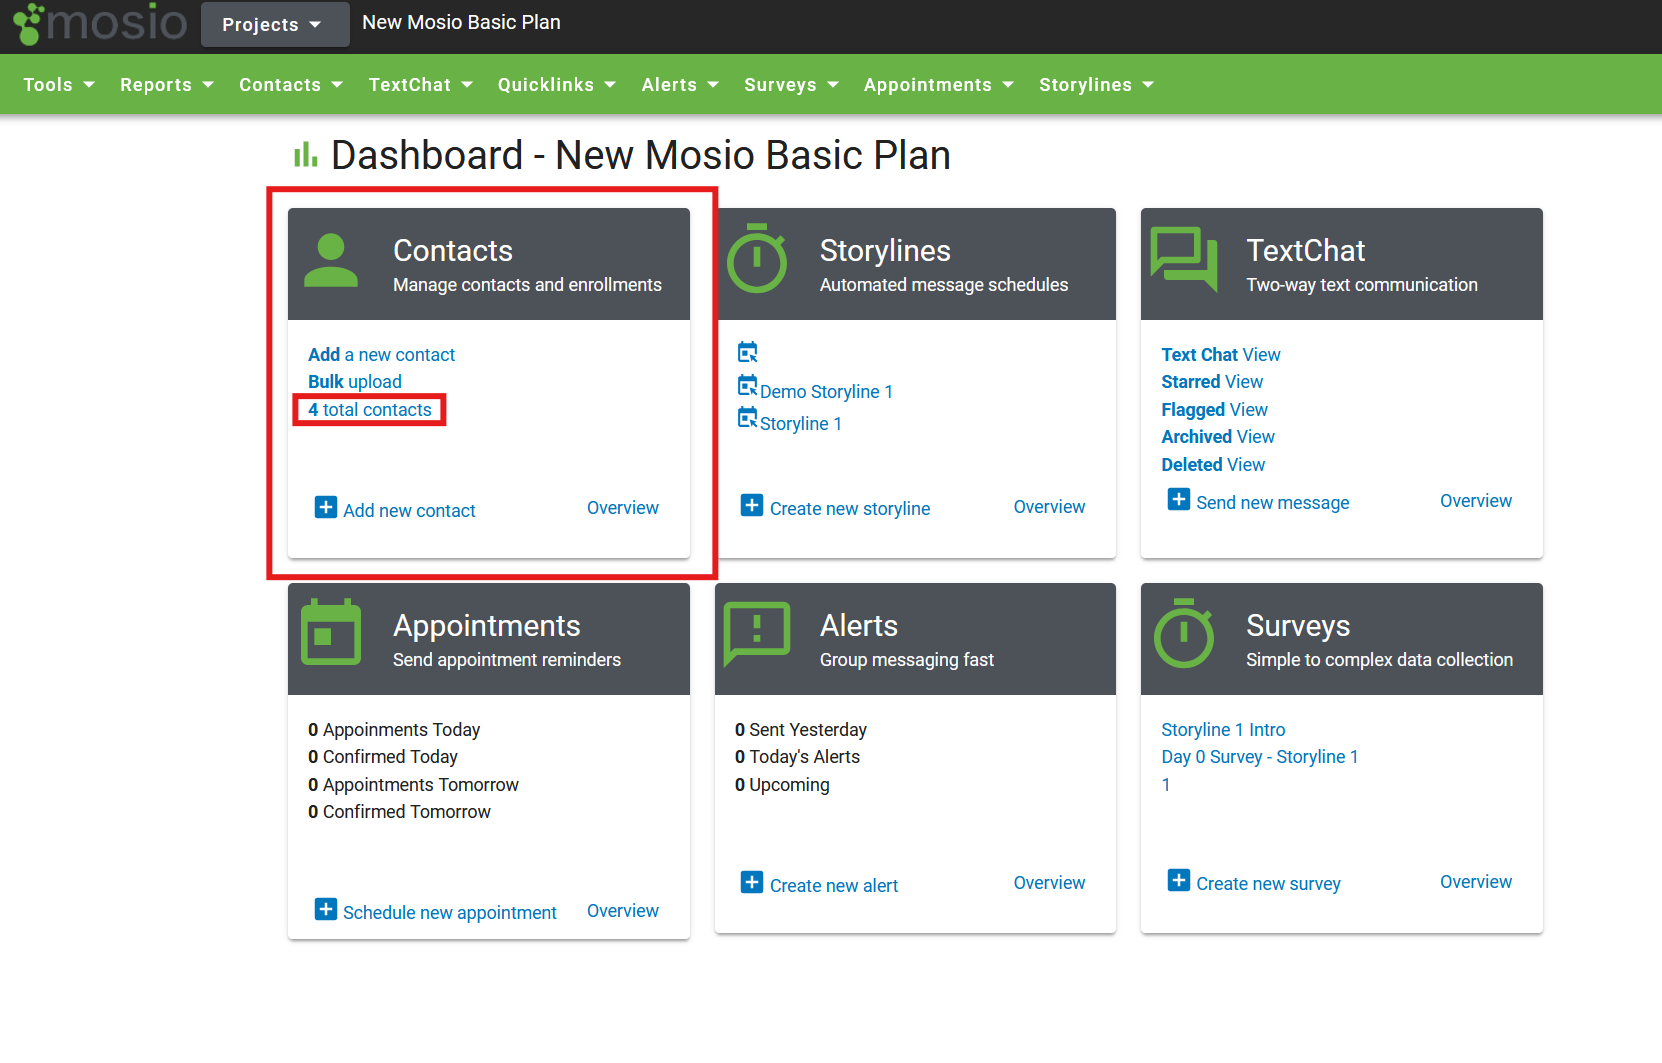This screenshot has height=1063, width=1662.
Task: Open Flagged View
Action: (1214, 410)
